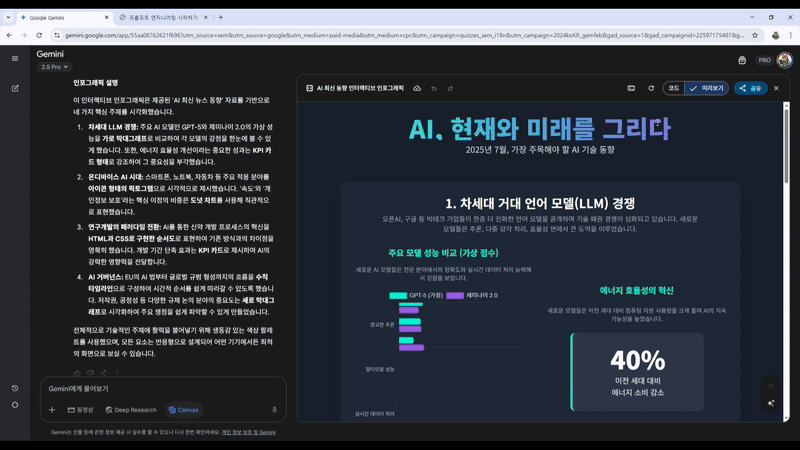The height and width of the screenshot is (450, 800).
Task: Click the 정교한 추론 chart axis label
Action: (x=382, y=324)
